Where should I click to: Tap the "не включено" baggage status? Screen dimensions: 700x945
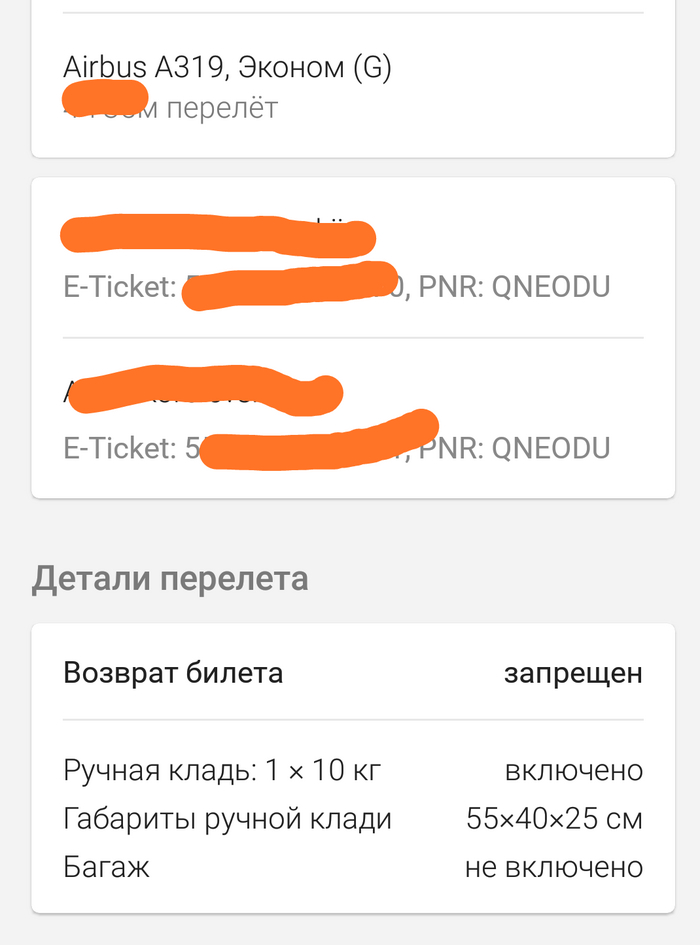click(x=553, y=867)
